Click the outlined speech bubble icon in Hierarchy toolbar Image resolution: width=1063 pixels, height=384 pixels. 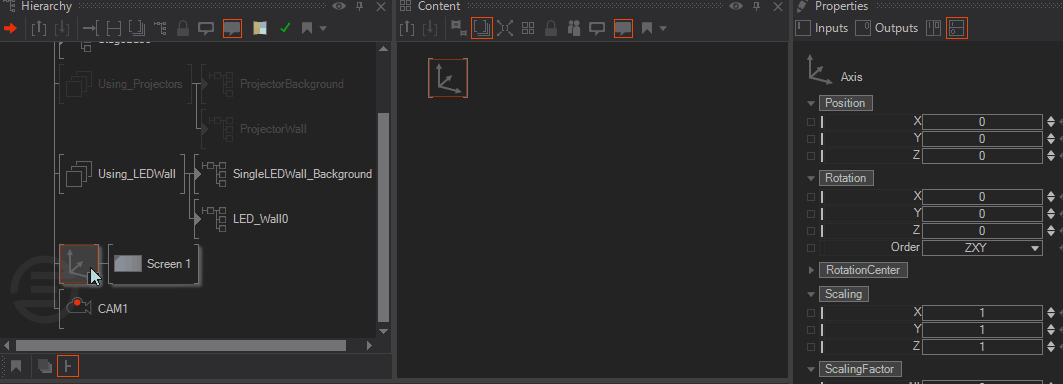pos(206,28)
